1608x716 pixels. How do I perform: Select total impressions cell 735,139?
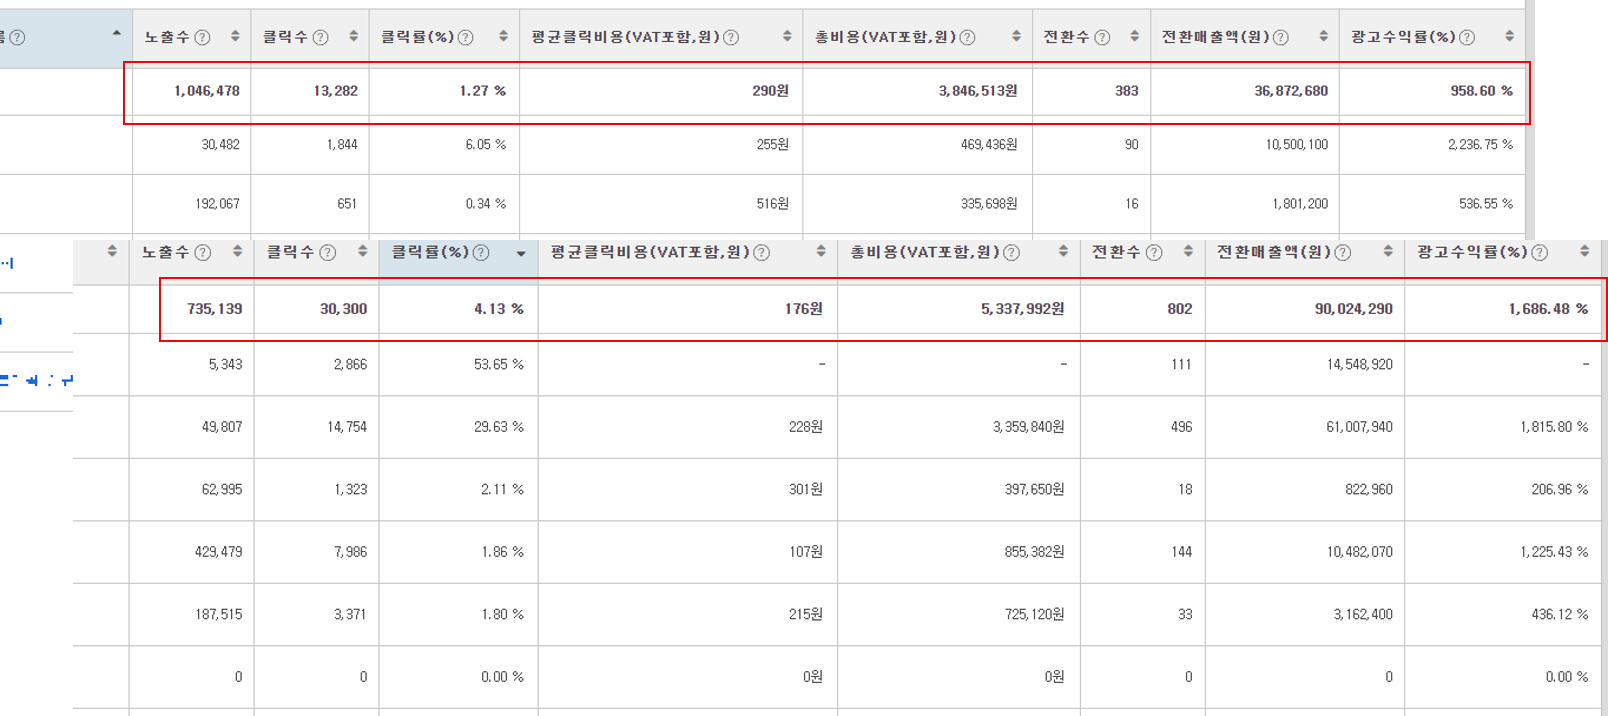[214, 309]
